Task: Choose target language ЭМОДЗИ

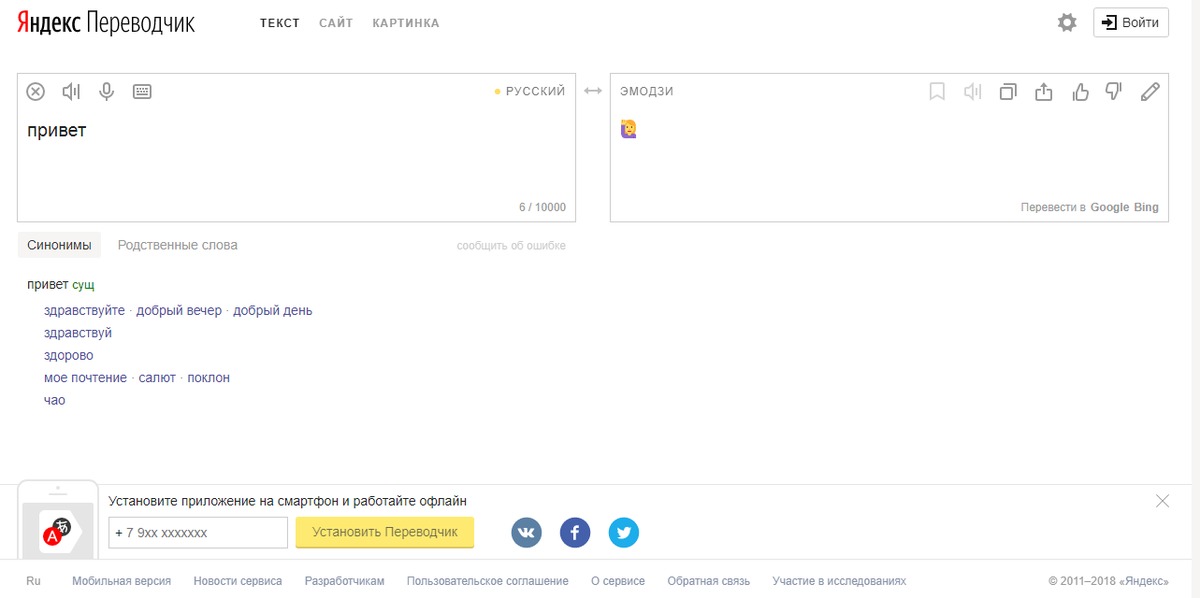Action: point(647,91)
